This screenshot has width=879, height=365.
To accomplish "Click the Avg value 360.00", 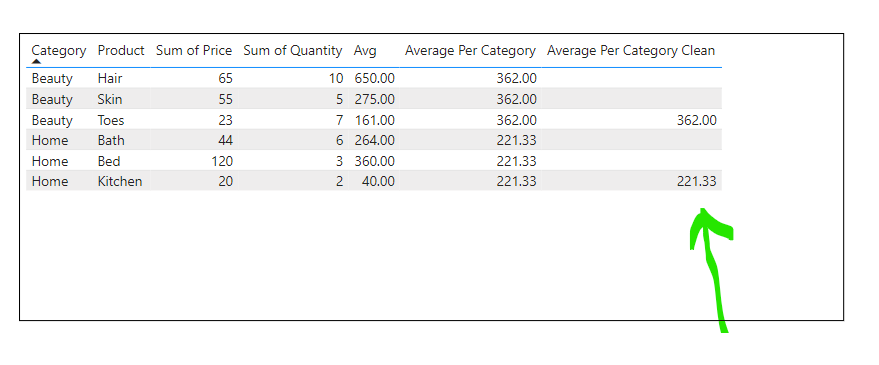I will [374, 161].
